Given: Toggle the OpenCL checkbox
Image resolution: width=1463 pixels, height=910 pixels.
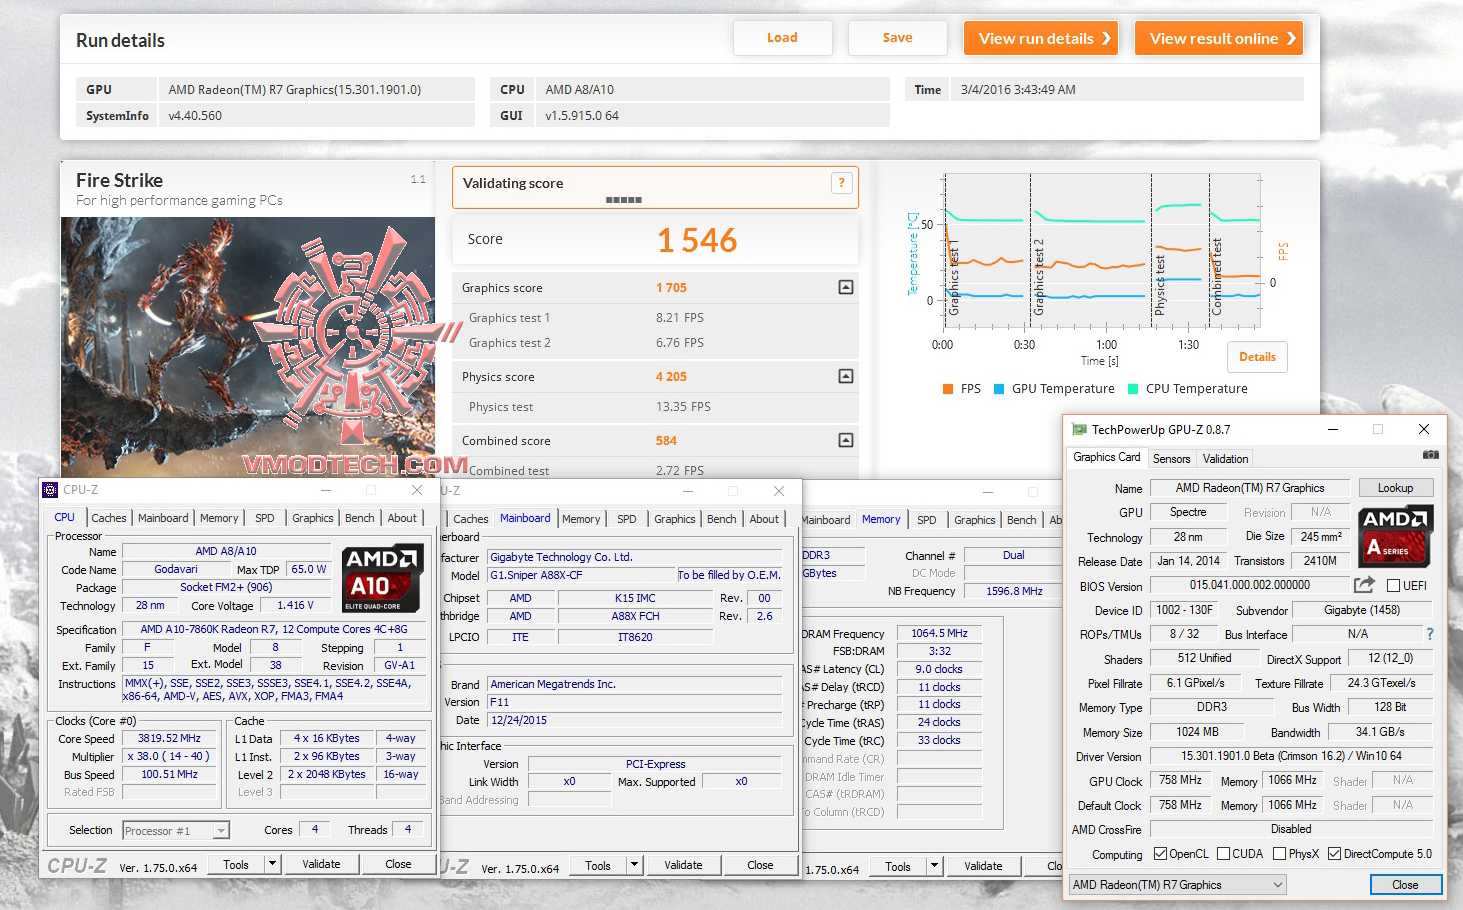Looking at the screenshot, I should coord(1160,854).
